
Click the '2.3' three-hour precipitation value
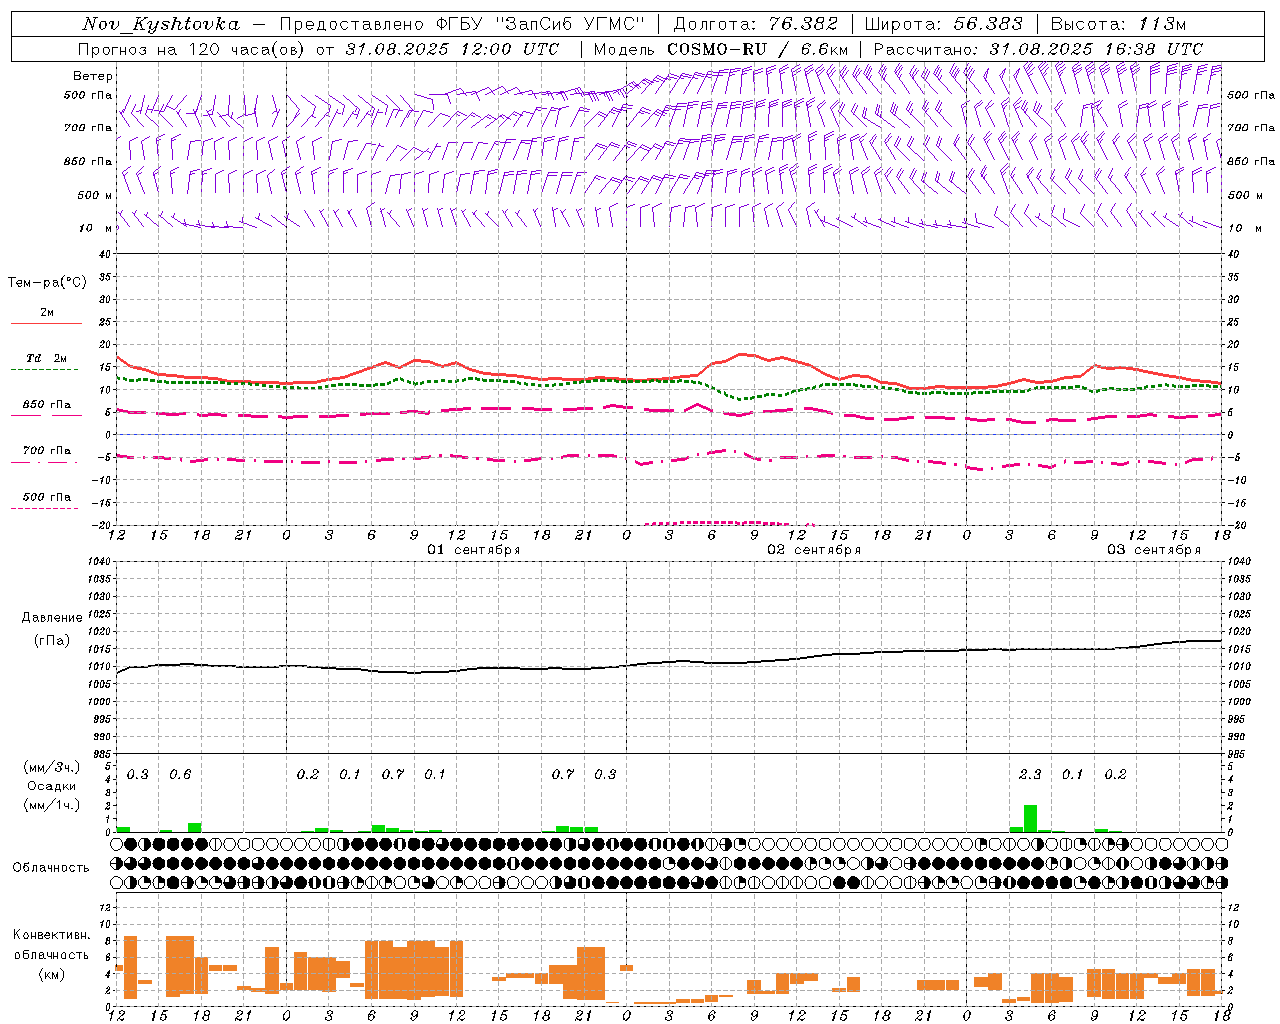click(1030, 774)
